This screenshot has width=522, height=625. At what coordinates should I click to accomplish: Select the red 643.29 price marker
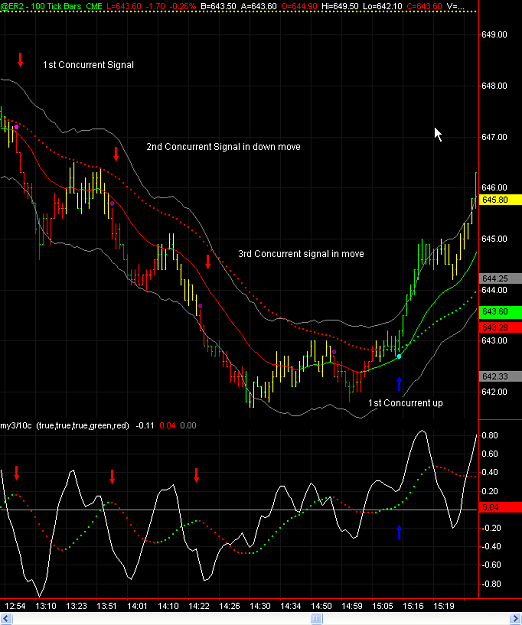click(500, 328)
